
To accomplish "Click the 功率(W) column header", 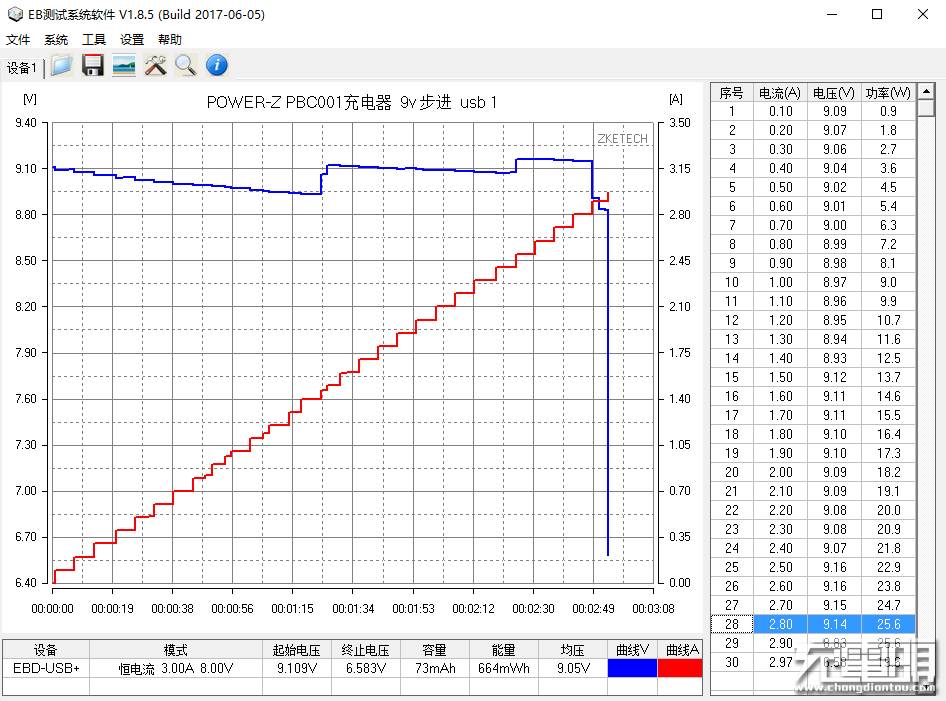I will [x=888, y=93].
